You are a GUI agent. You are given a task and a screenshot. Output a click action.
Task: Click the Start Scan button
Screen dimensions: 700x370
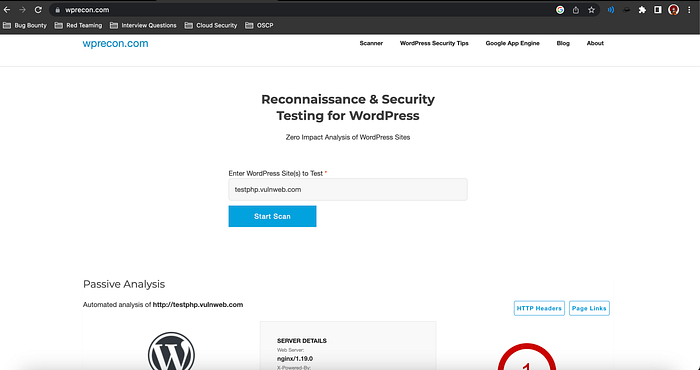(272, 216)
